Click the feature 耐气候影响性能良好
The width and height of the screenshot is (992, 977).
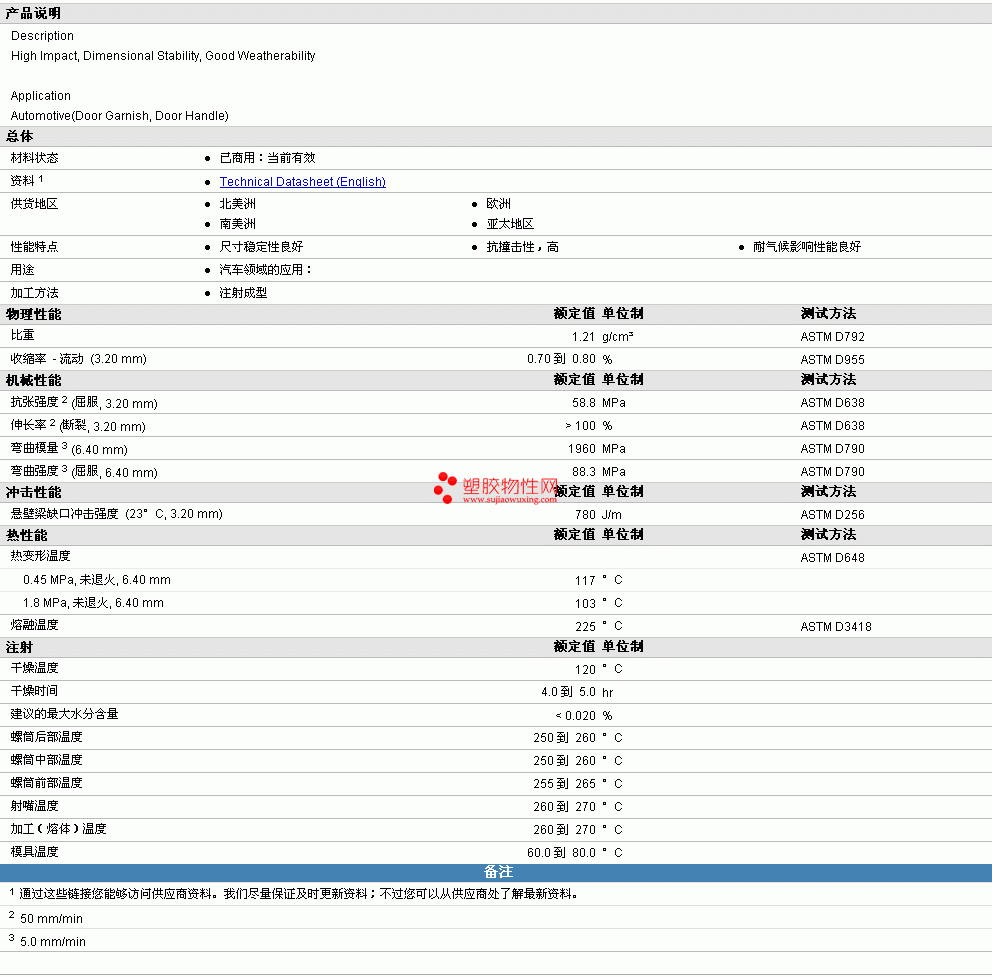point(807,247)
